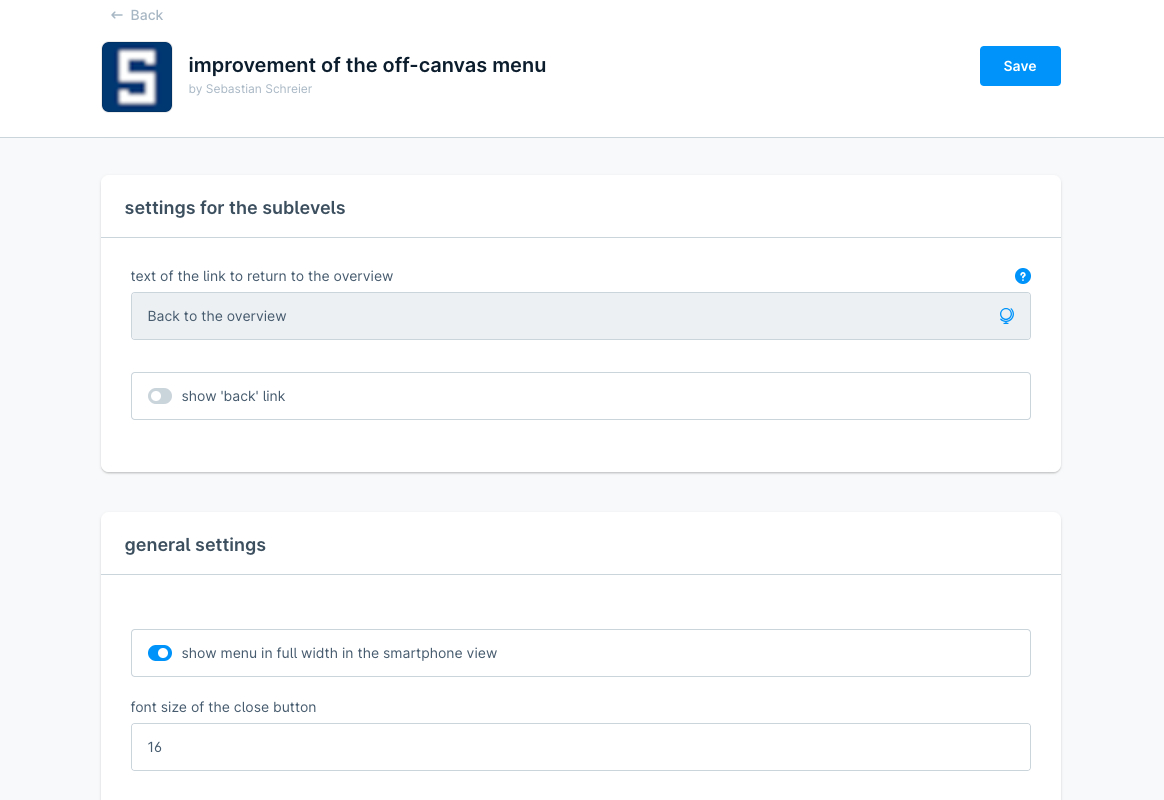This screenshot has width=1164, height=800.
Task: Go back using the Back link text
Action: [x=147, y=15]
